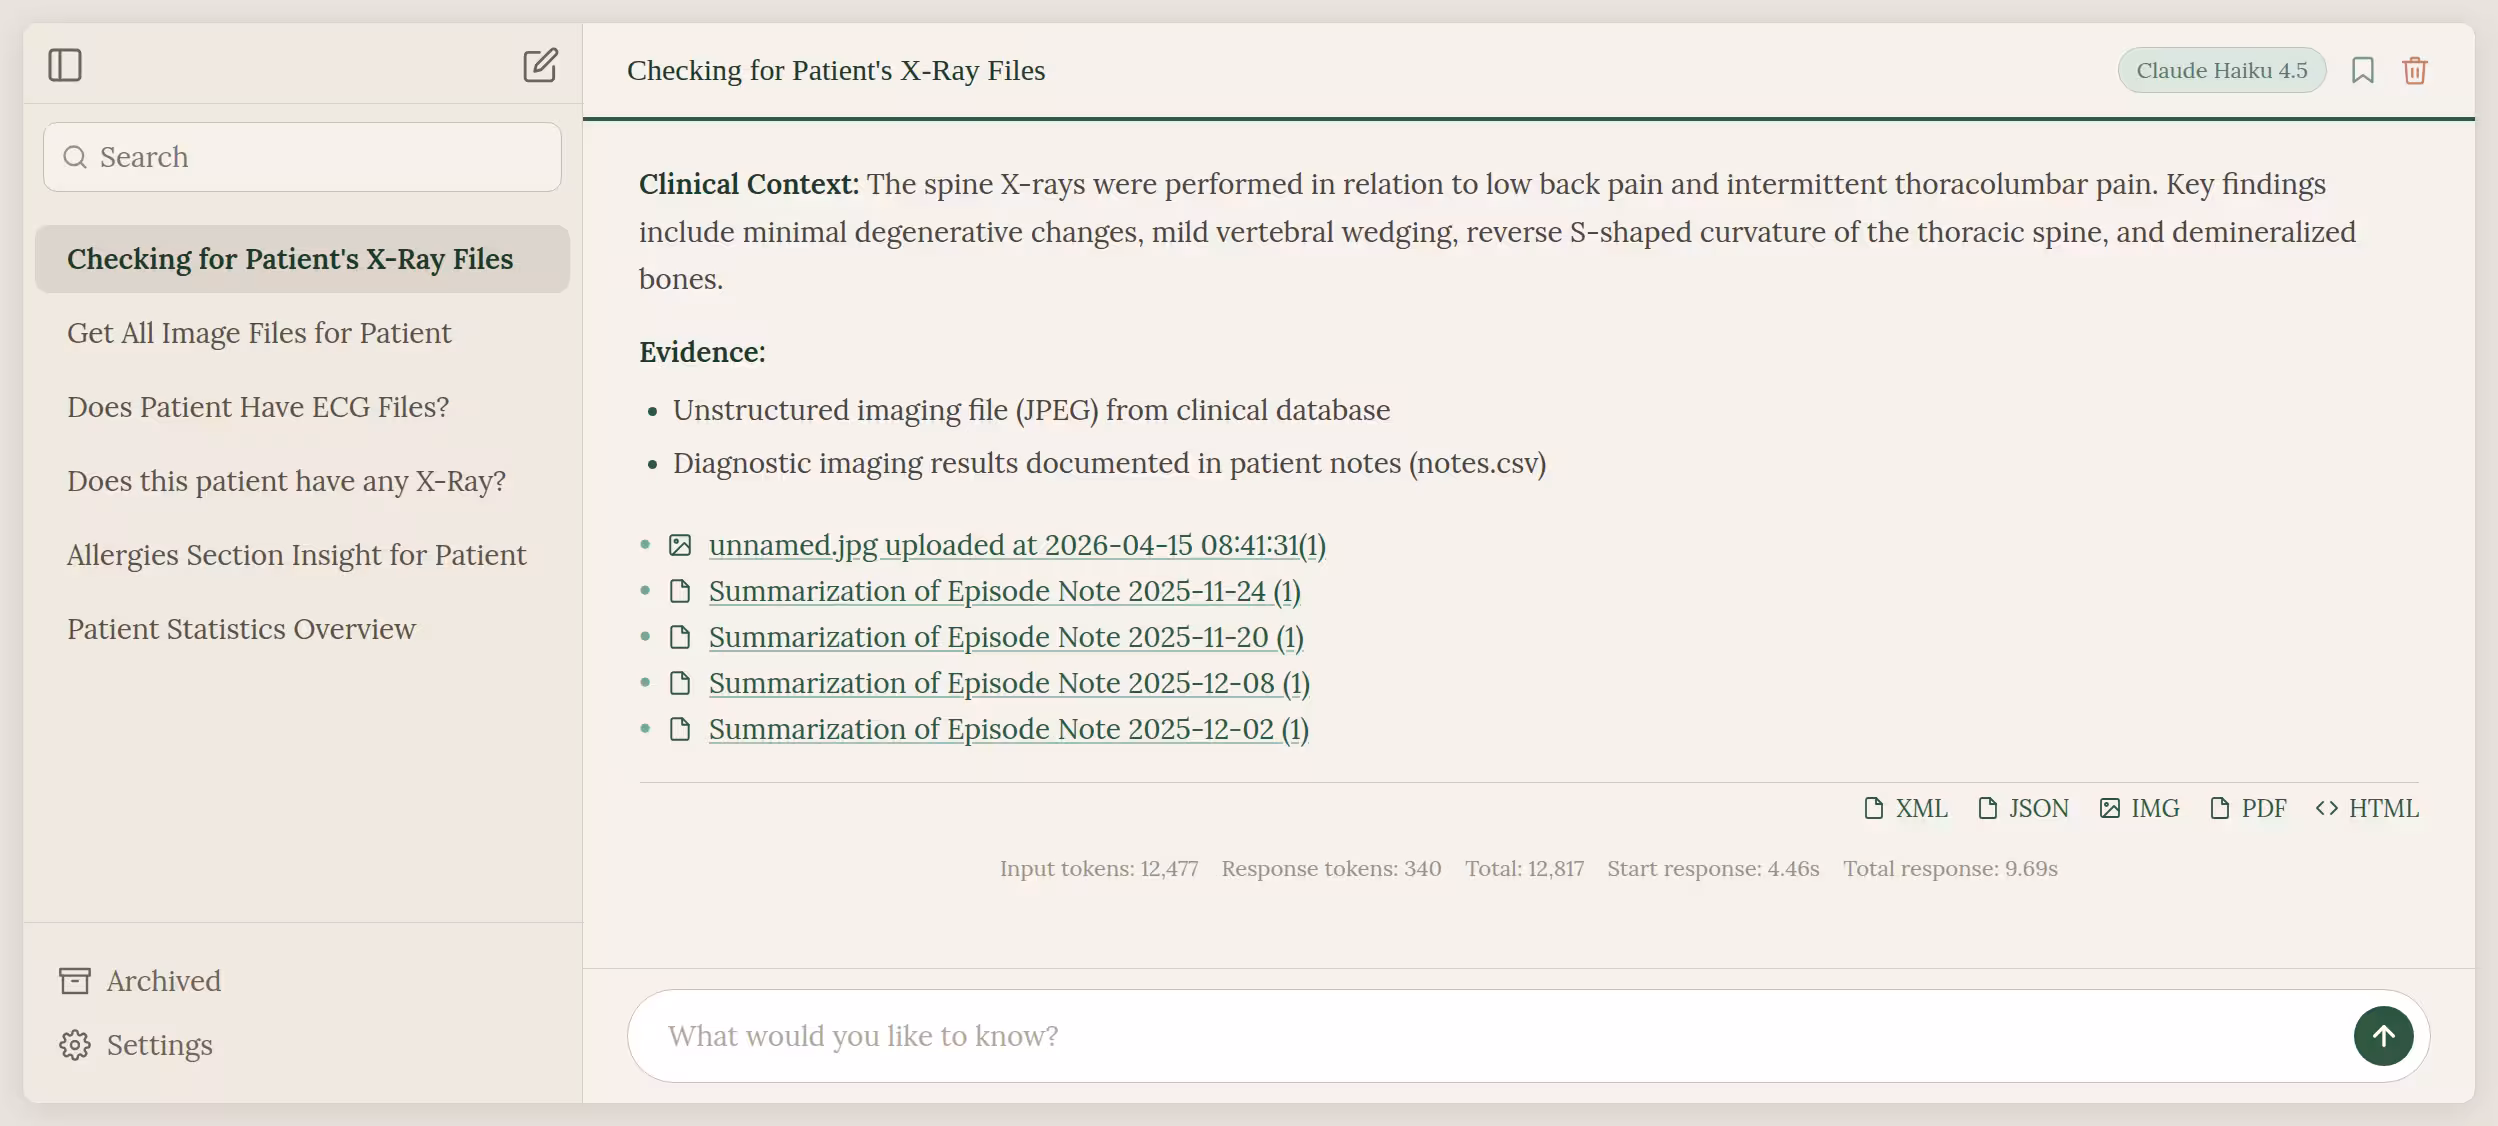Open Does Patient Have ECG Files chat
The height and width of the screenshot is (1126, 2498).
[x=302, y=407]
